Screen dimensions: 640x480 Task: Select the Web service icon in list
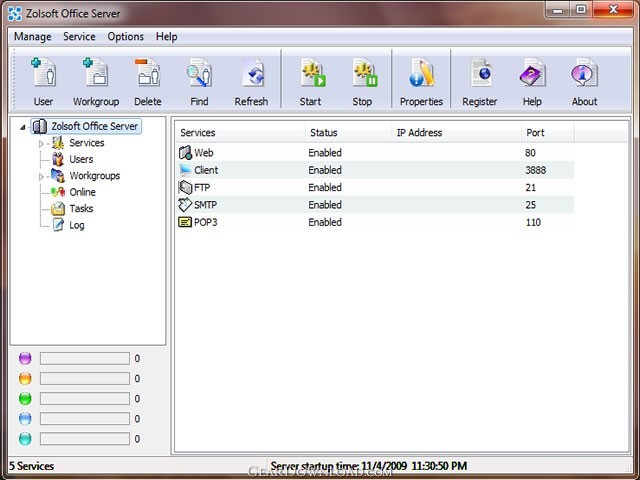point(185,153)
